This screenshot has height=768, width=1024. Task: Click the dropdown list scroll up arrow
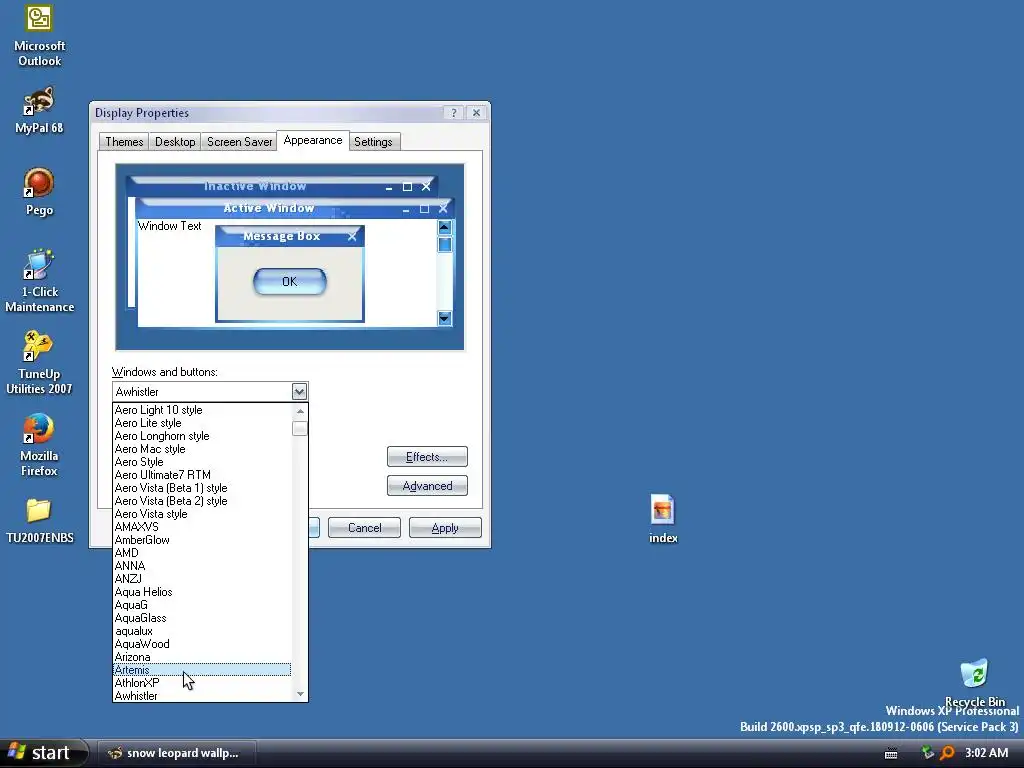pos(300,411)
